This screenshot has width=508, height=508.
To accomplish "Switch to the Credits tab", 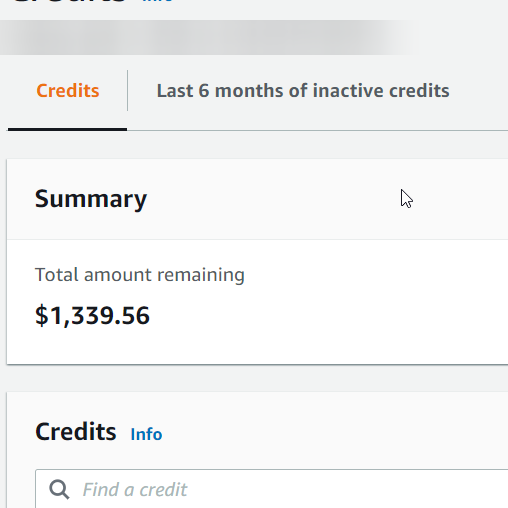I will (68, 91).
